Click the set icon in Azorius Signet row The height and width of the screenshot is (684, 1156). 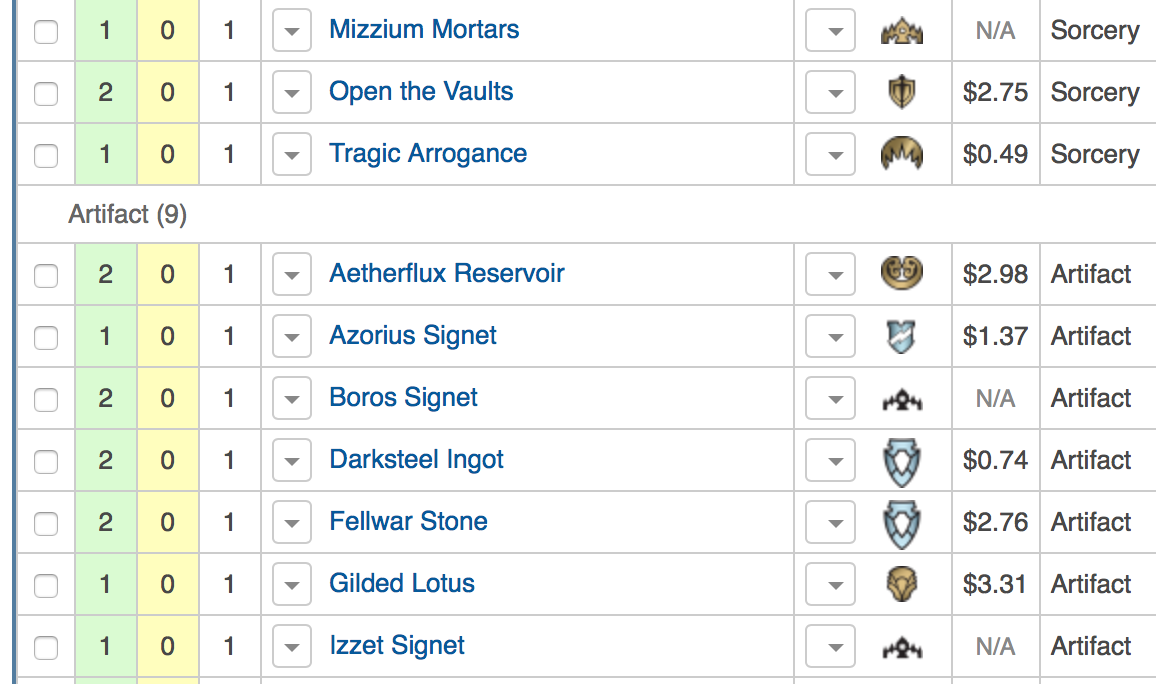pos(901,336)
